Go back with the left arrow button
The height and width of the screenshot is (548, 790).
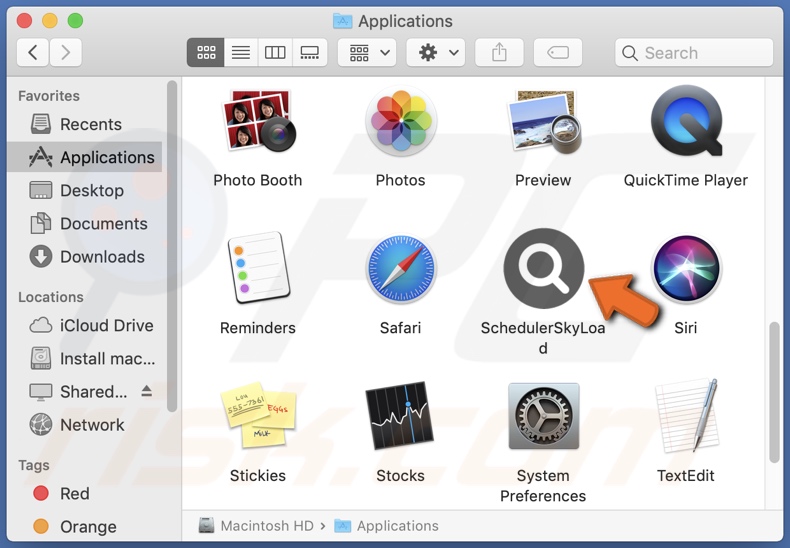point(33,52)
